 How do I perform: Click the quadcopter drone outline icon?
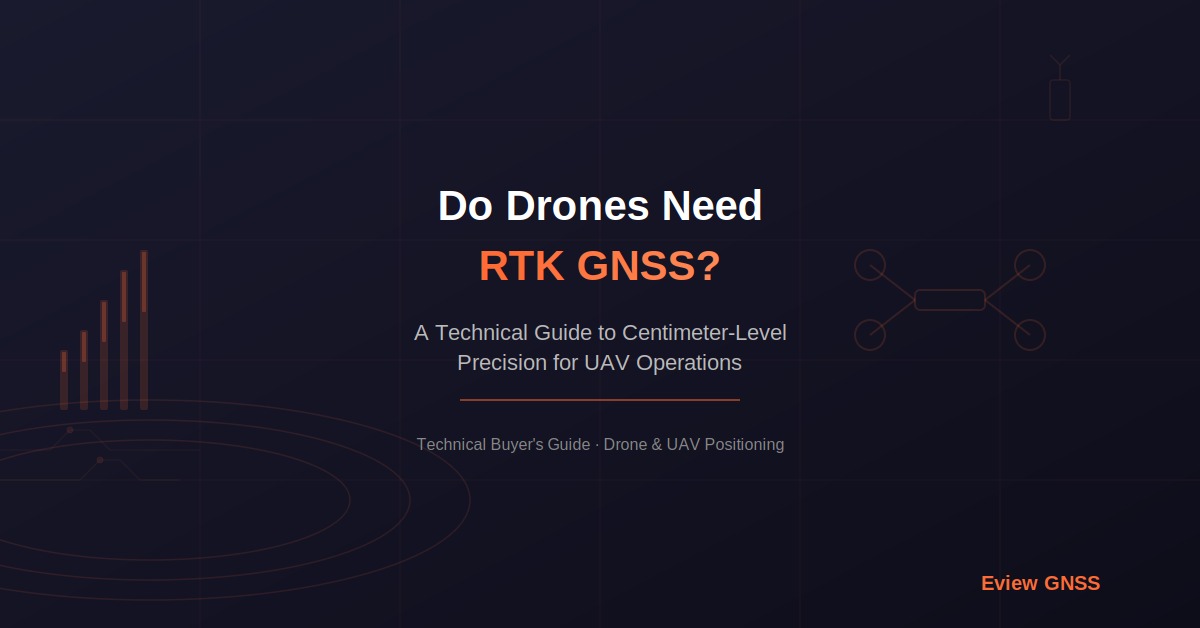tap(950, 300)
